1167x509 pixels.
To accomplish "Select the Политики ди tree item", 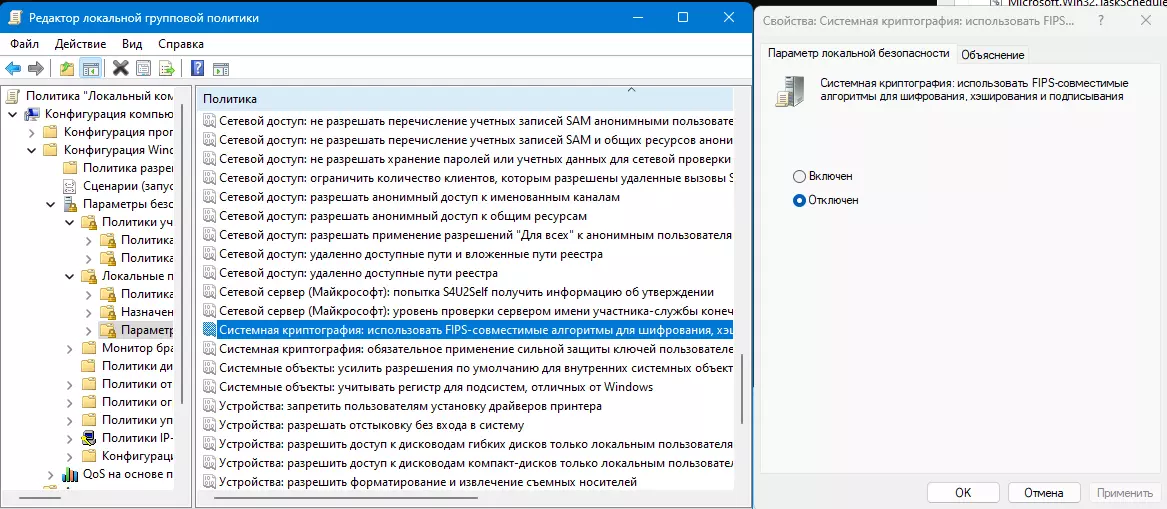I will (137, 365).
